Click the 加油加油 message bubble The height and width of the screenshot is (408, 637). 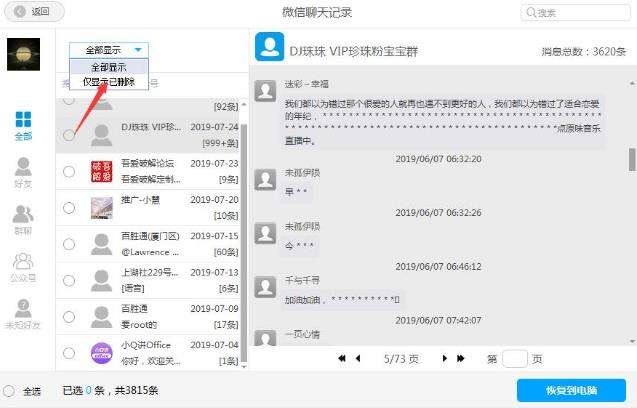[x=342, y=300]
